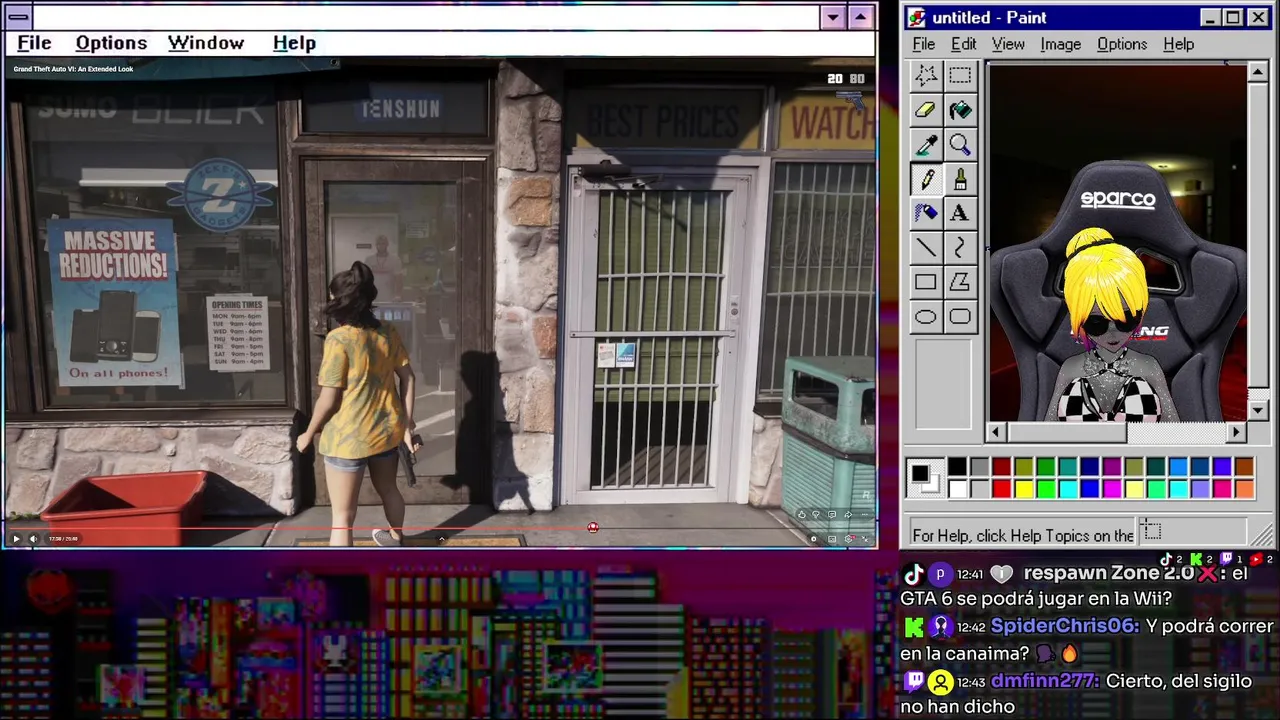Open the File menu in the video window
The width and height of the screenshot is (1280, 720).
[x=34, y=43]
